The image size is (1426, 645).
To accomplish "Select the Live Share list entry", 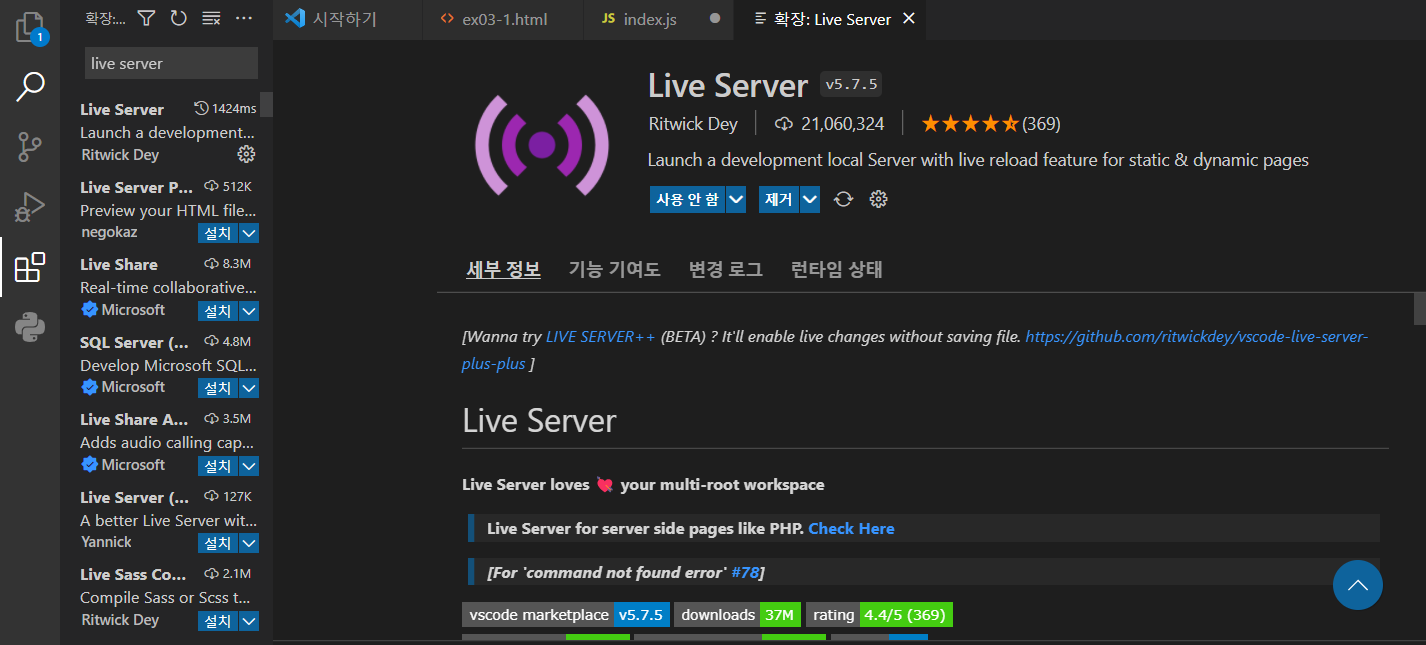I will [x=167, y=287].
